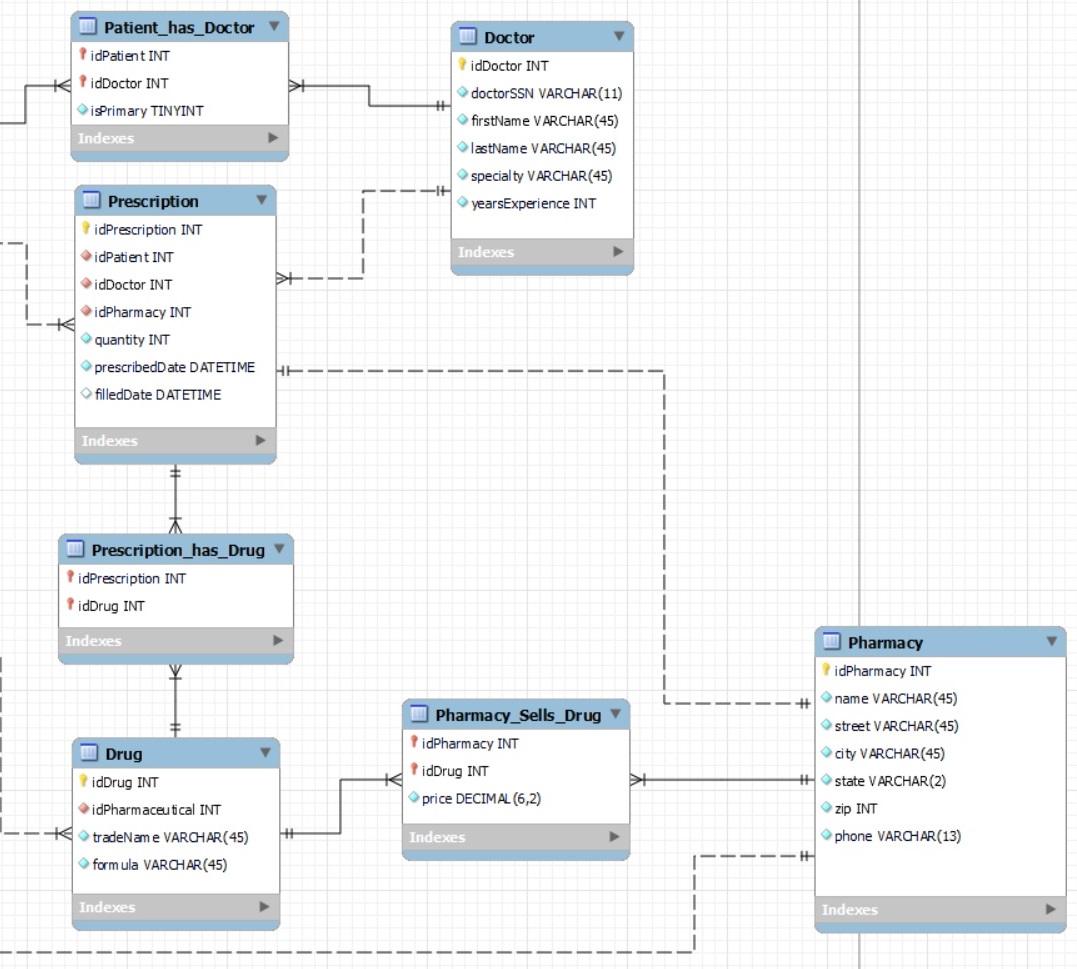Click the Doctor table title text
1077x969 pixels.
[509, 37]
